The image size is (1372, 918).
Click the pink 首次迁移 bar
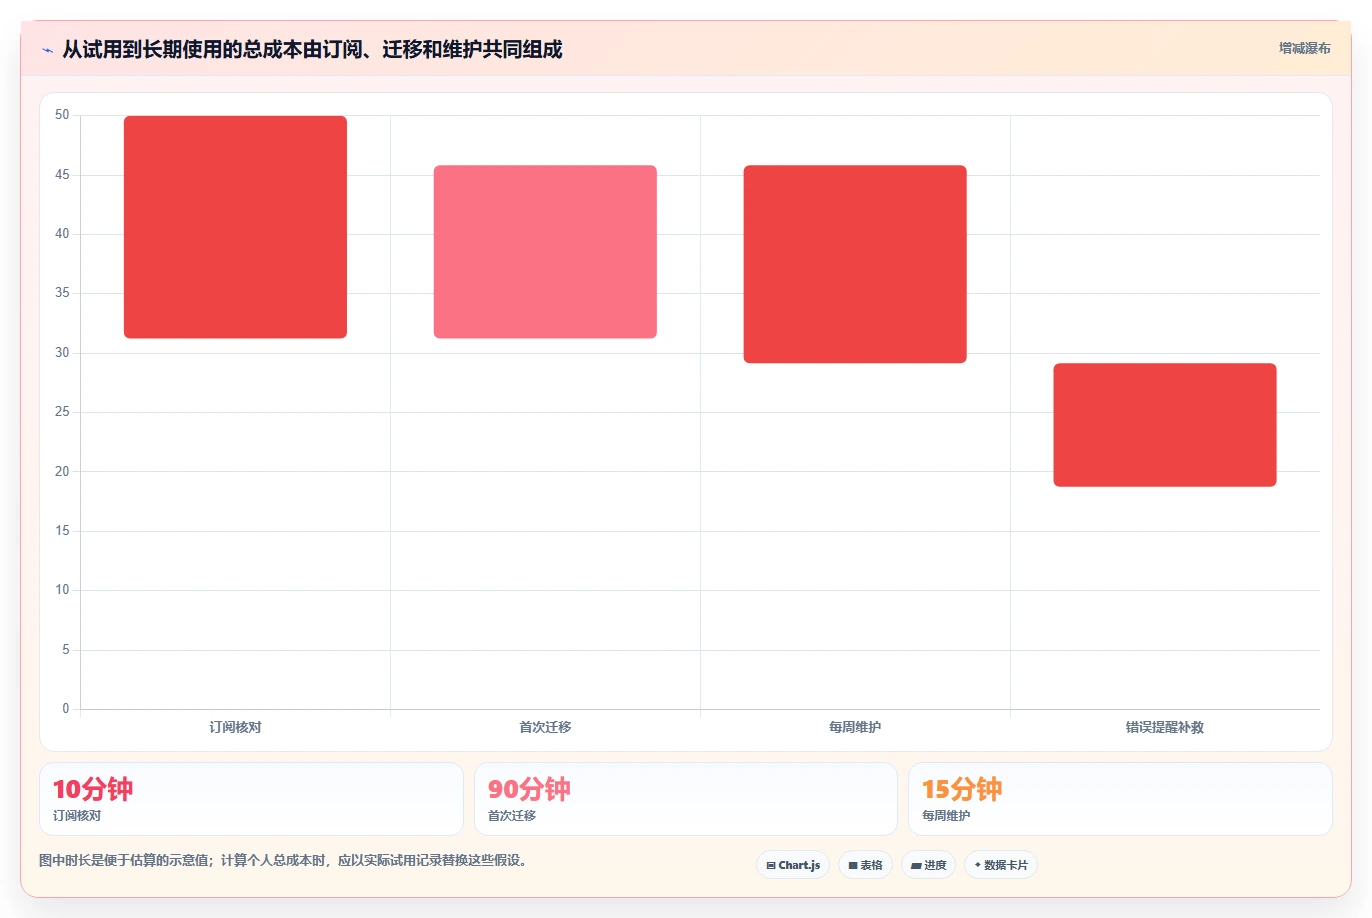545,252
